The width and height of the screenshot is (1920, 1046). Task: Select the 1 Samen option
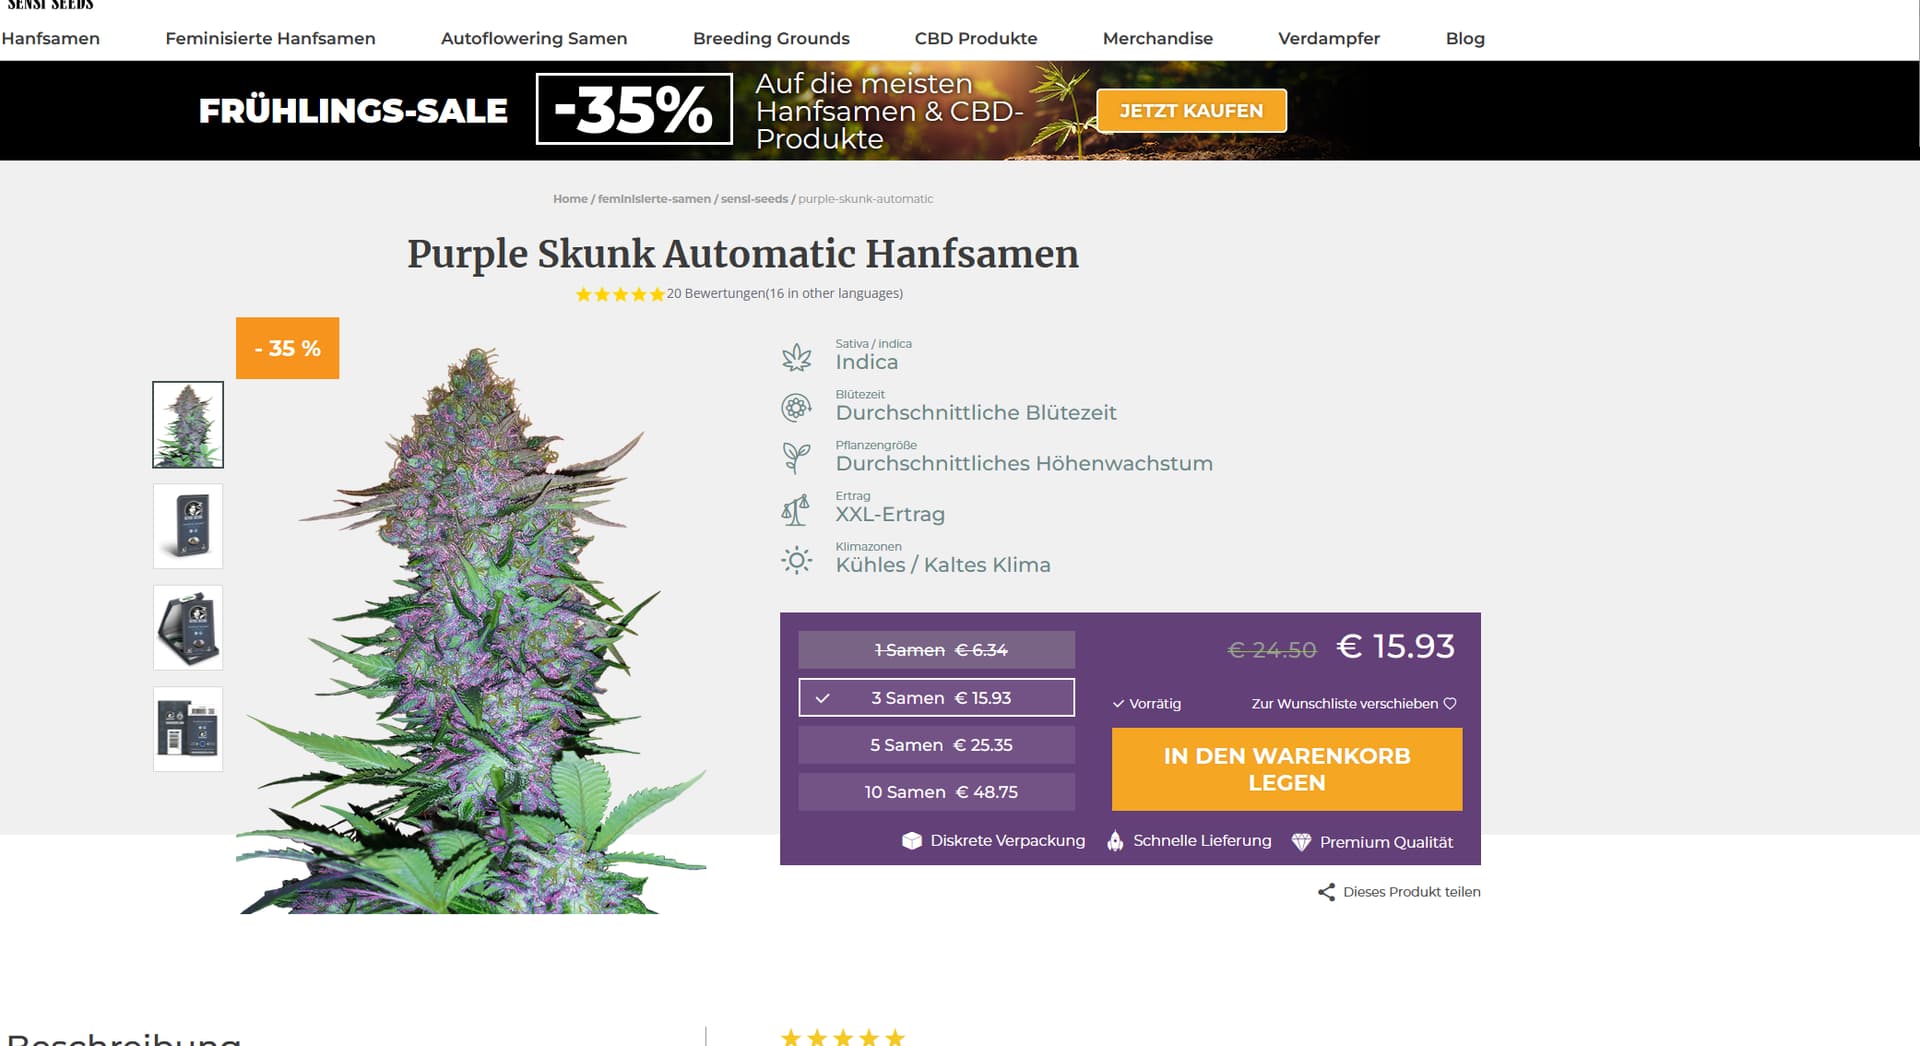[x=936, y=650]
